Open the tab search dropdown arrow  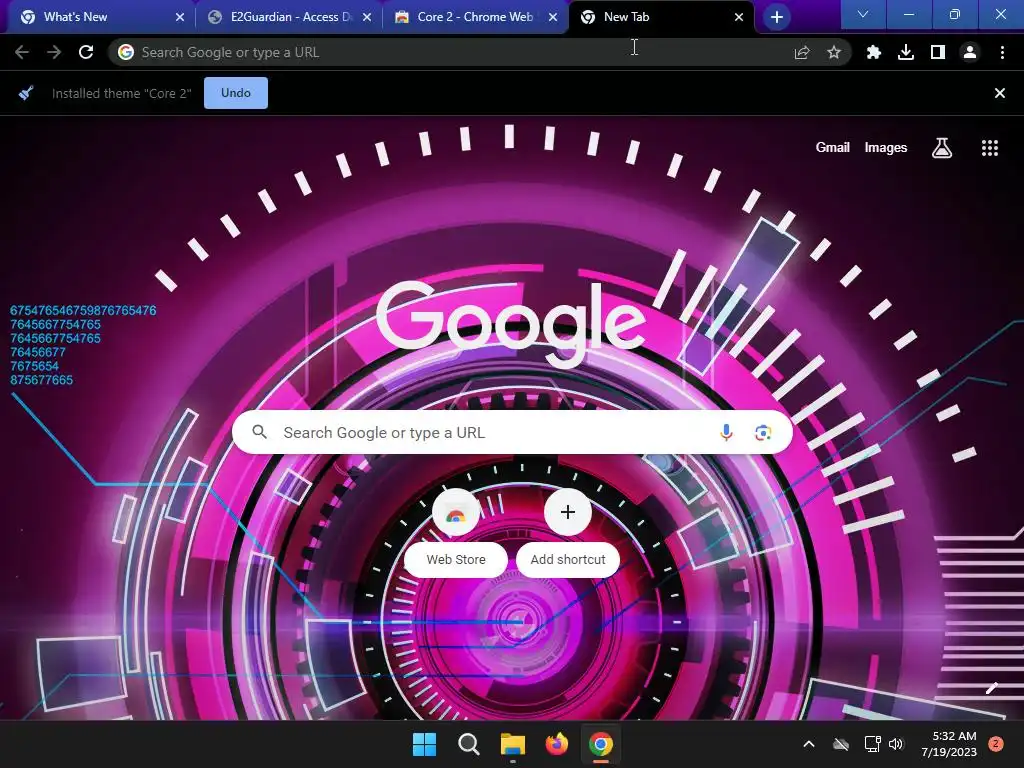[863, 14]
